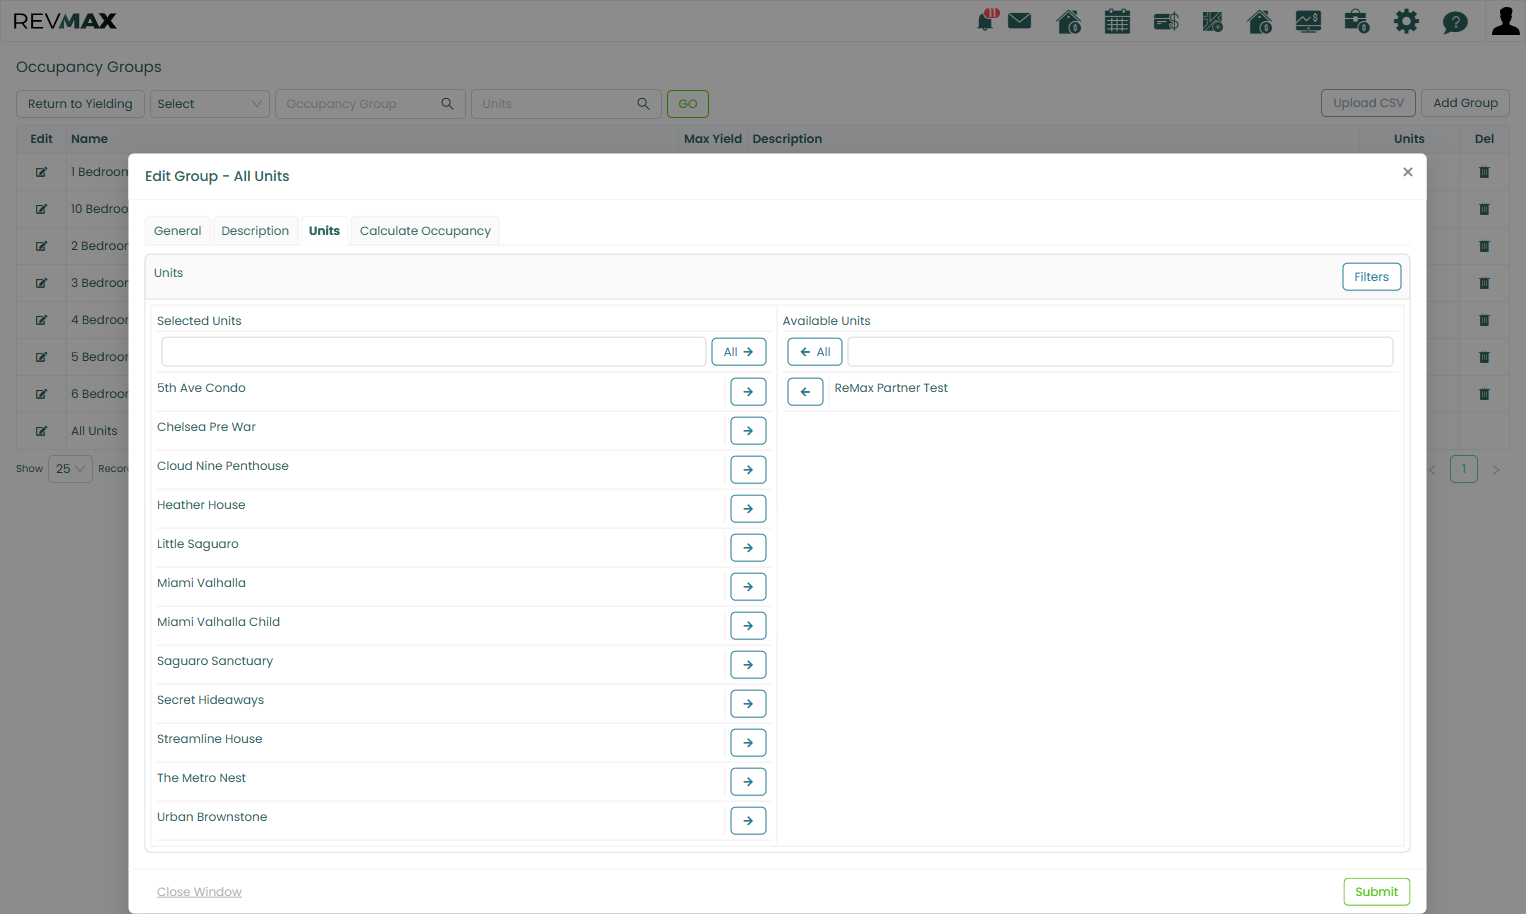Viewport: 1526px width, 914px height.
Task: Click the trash icon in the 6 Bedroom row
Action: click(x=1484, y=394)
